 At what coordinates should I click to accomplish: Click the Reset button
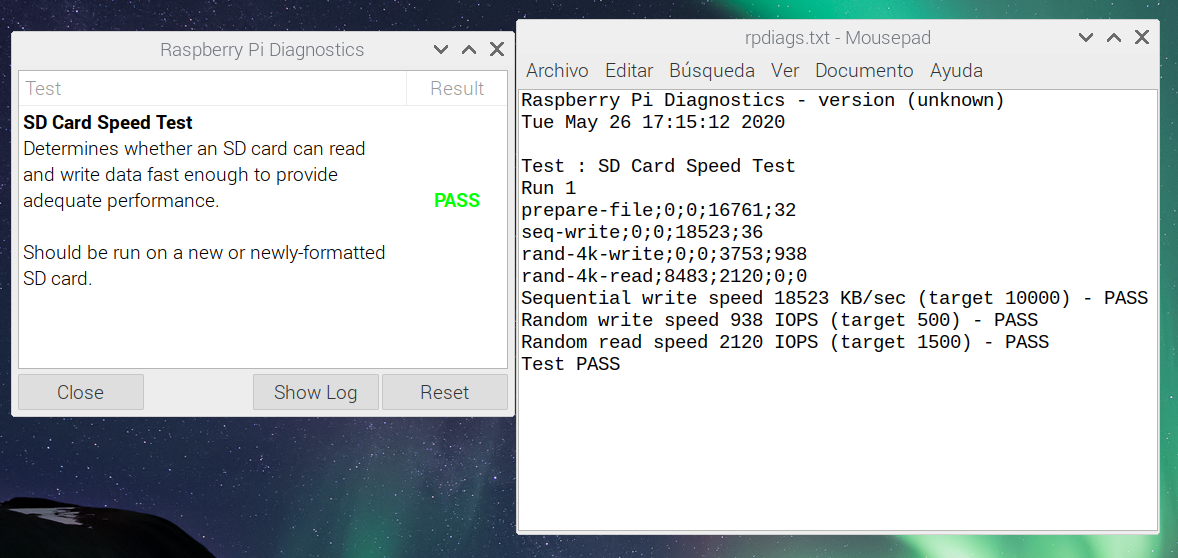445,392
